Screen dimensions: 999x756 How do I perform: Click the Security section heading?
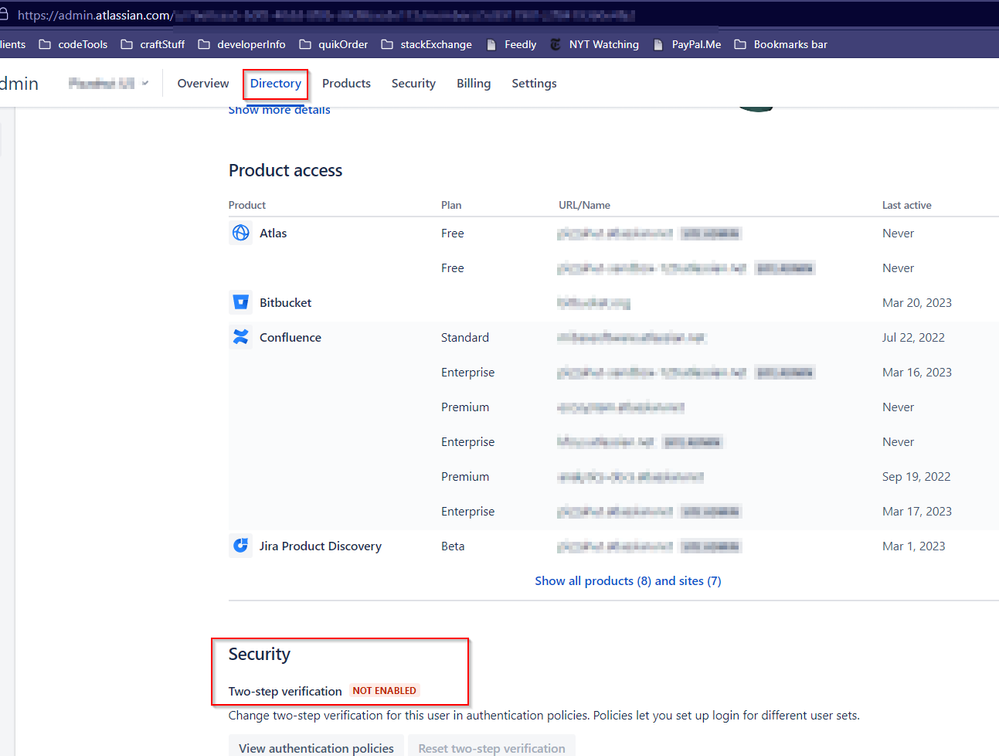tap(259, 654)
